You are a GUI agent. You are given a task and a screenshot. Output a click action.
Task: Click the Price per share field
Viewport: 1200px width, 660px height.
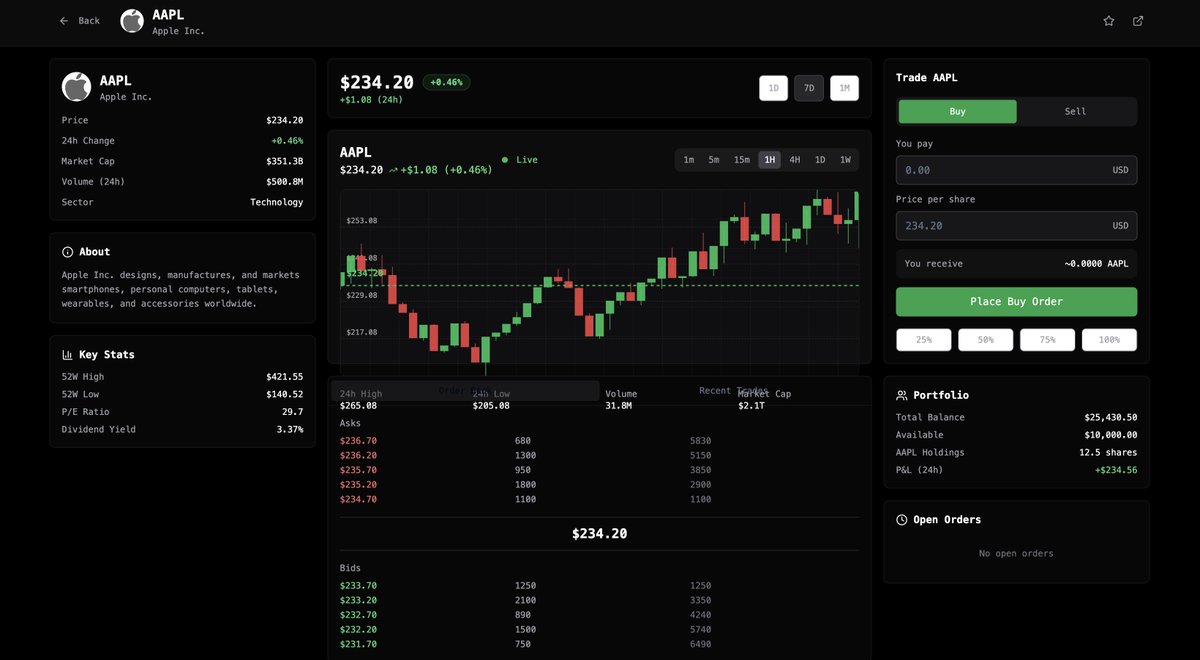coord(1016,226)
